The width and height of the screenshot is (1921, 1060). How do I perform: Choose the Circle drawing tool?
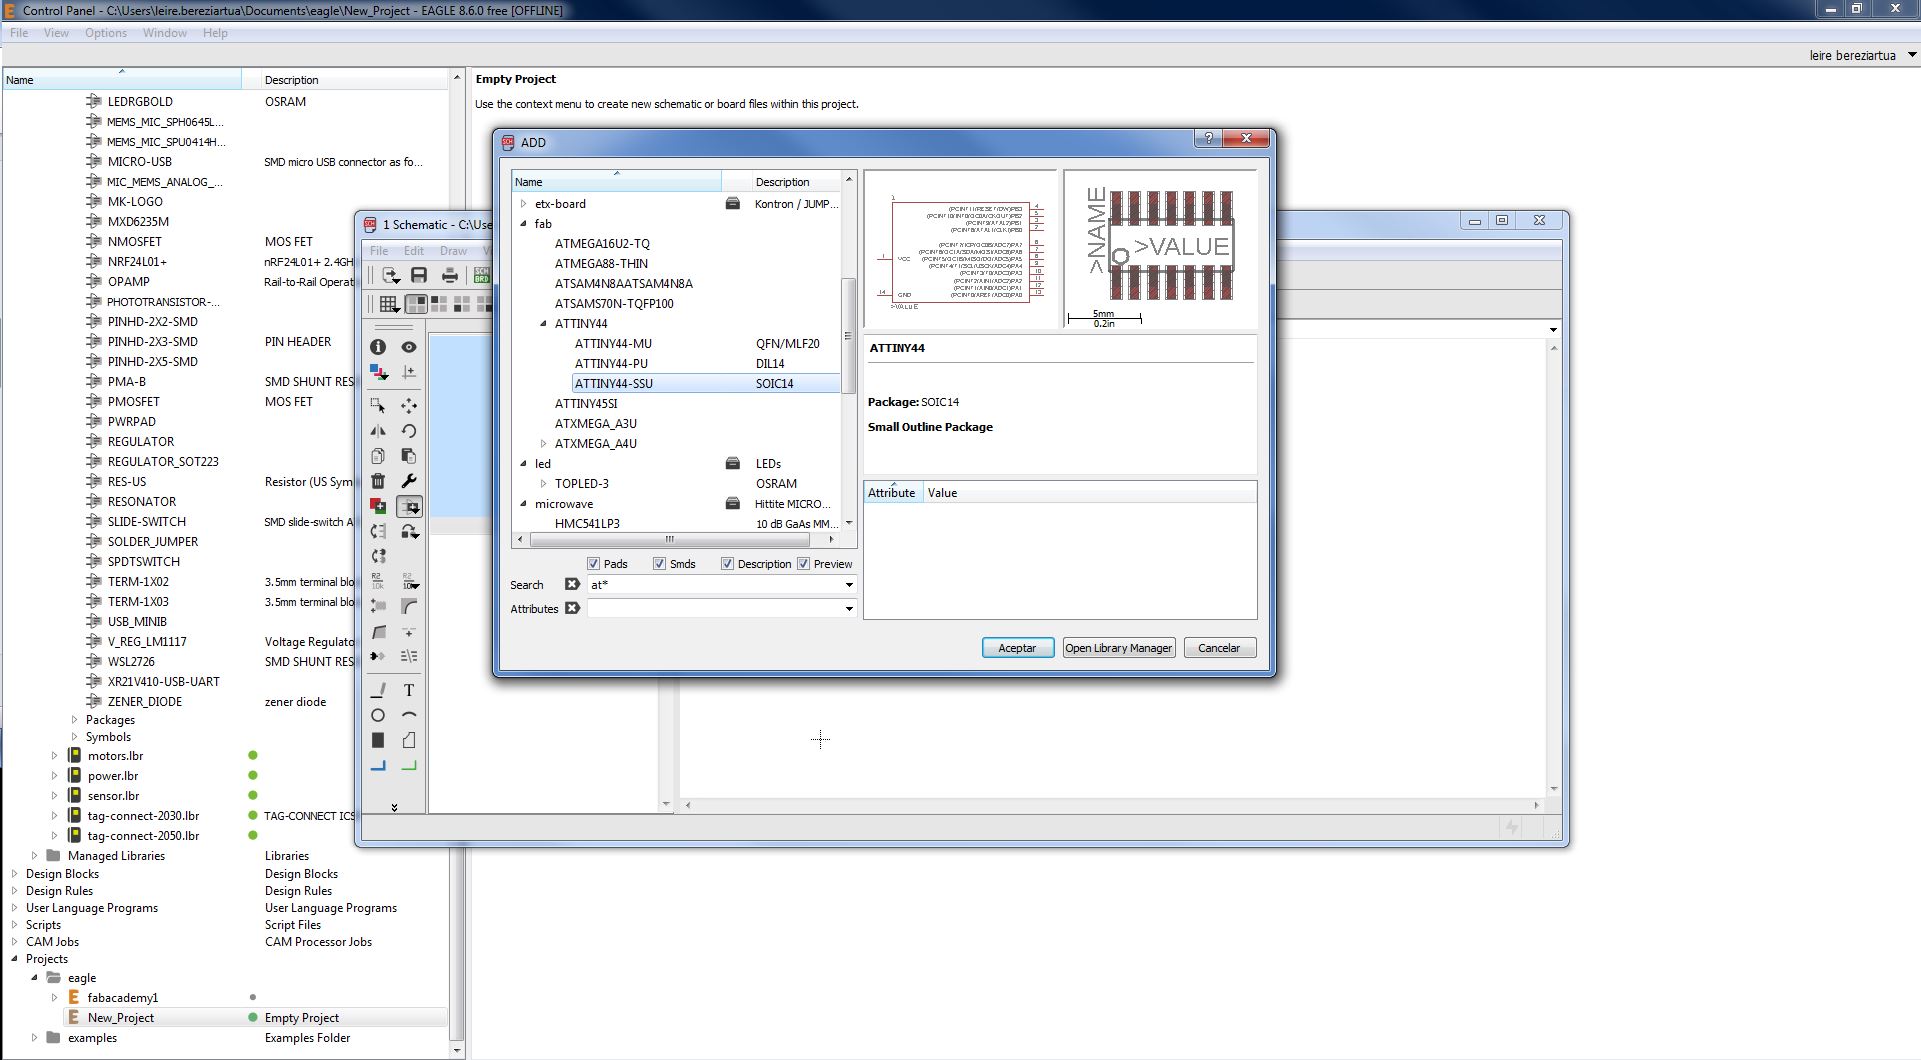click(378, 715)
